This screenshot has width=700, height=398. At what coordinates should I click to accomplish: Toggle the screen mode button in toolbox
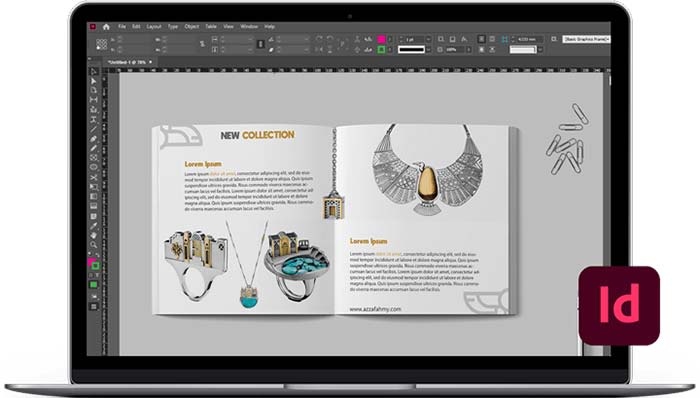point(93,307)
